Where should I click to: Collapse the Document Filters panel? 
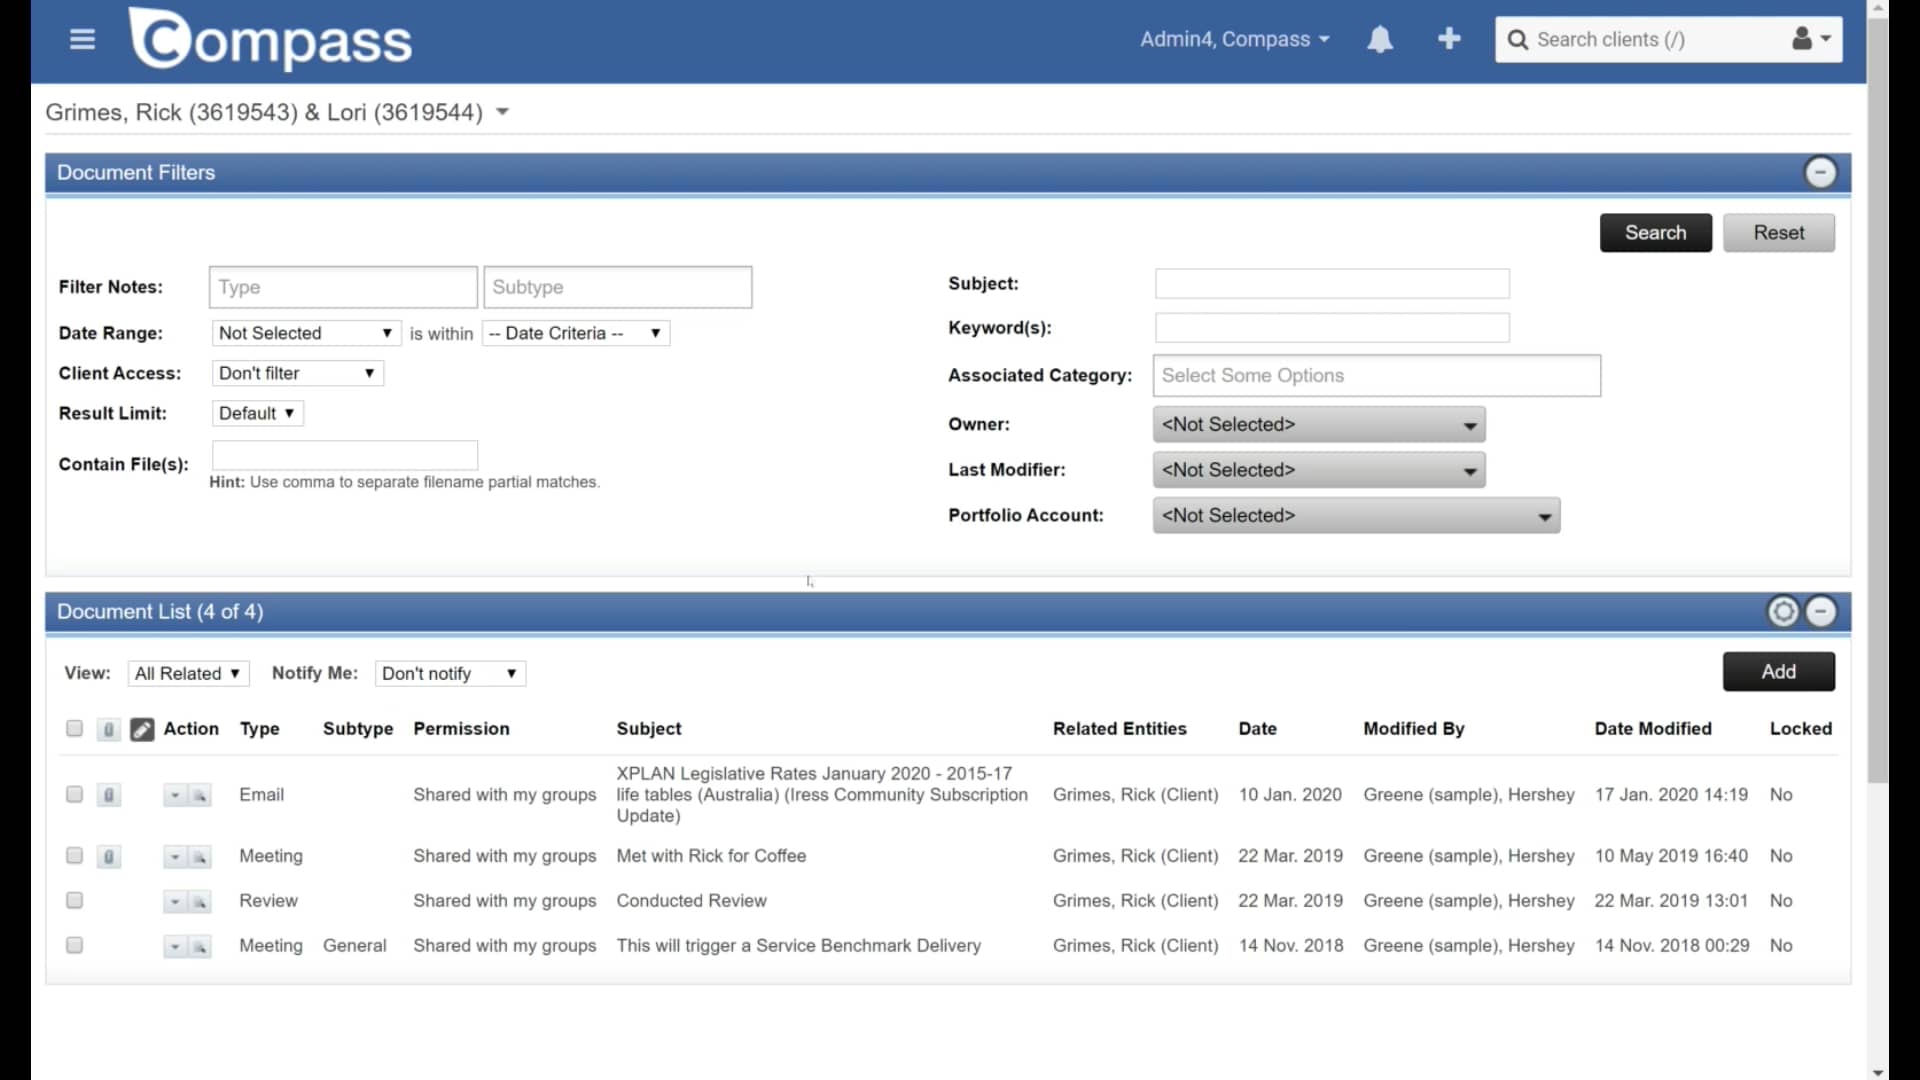1821,172
